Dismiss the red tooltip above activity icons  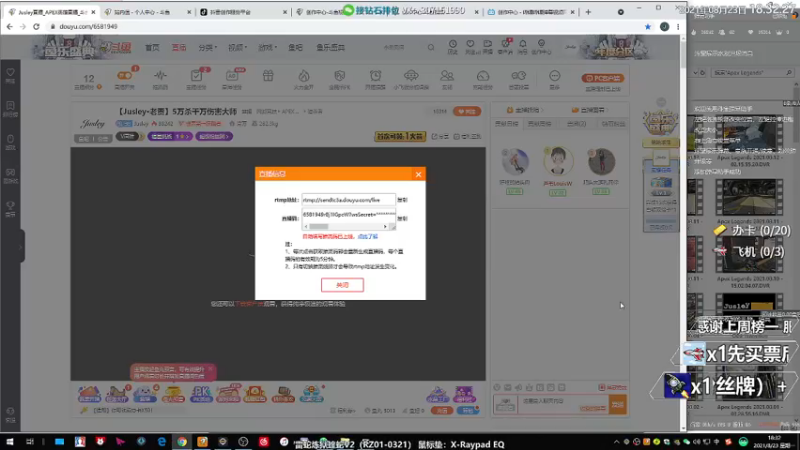(210, 368)
